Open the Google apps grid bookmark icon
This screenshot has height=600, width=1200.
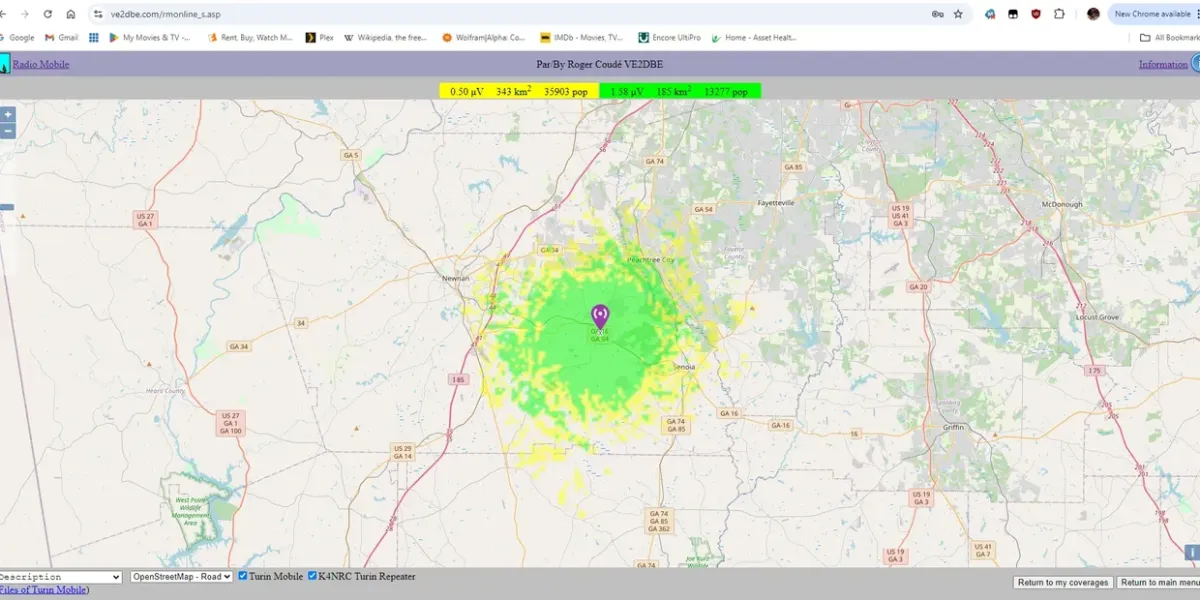click(94, 37)
